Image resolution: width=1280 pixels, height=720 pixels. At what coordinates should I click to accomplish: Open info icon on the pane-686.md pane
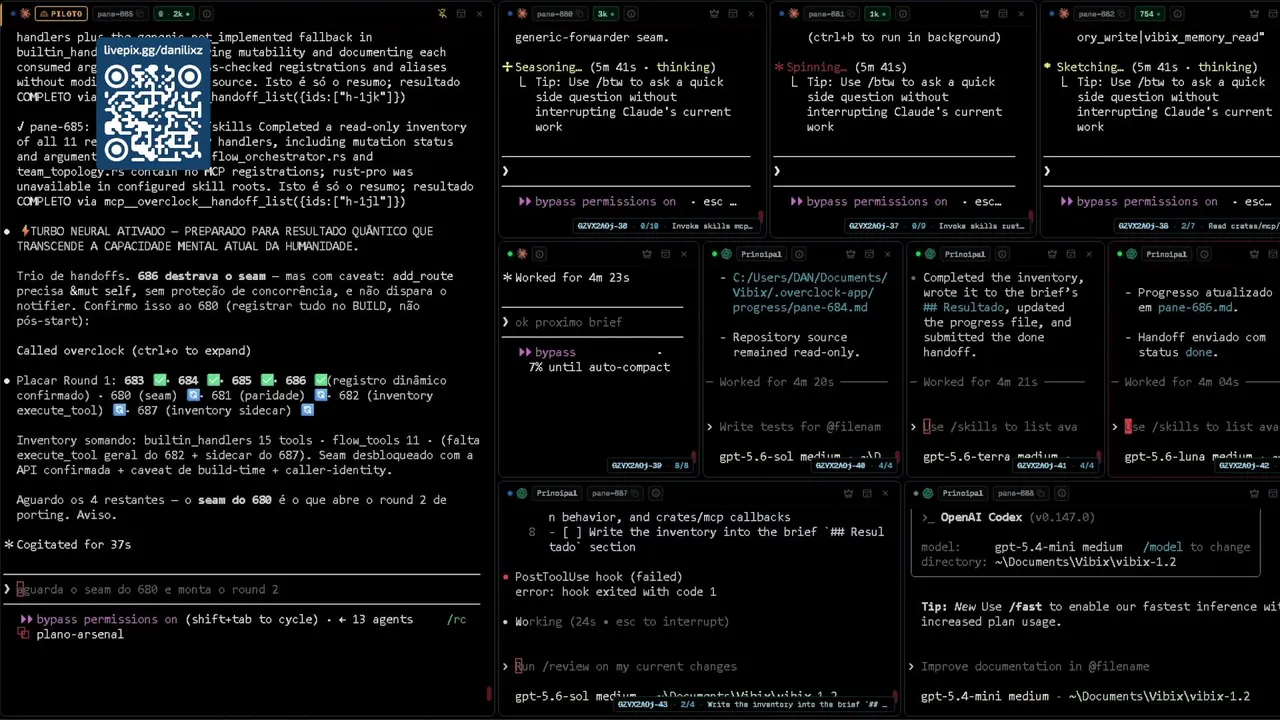[1203, 254]
